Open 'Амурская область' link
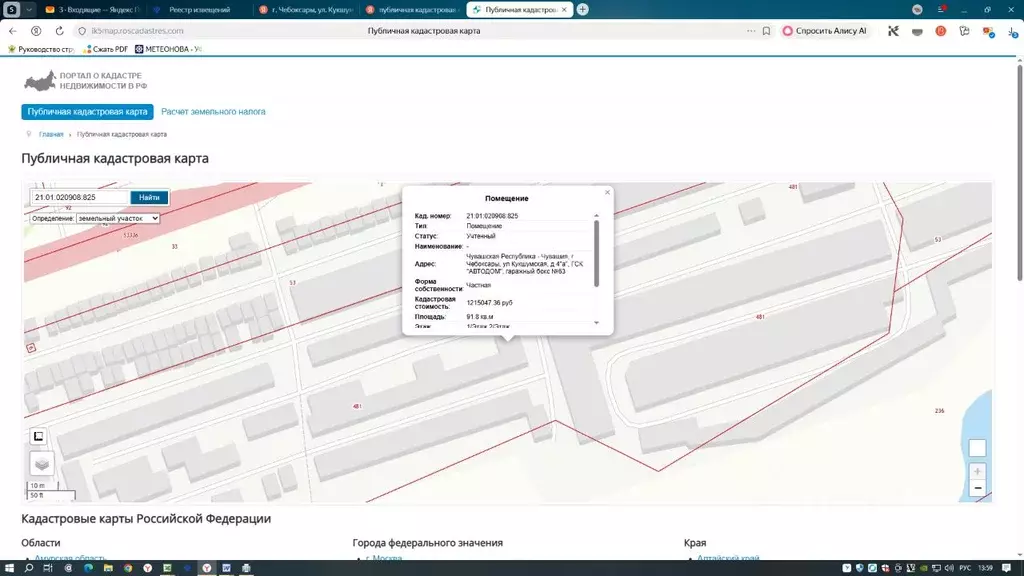1024x576 pixels. tap(70, 558)
